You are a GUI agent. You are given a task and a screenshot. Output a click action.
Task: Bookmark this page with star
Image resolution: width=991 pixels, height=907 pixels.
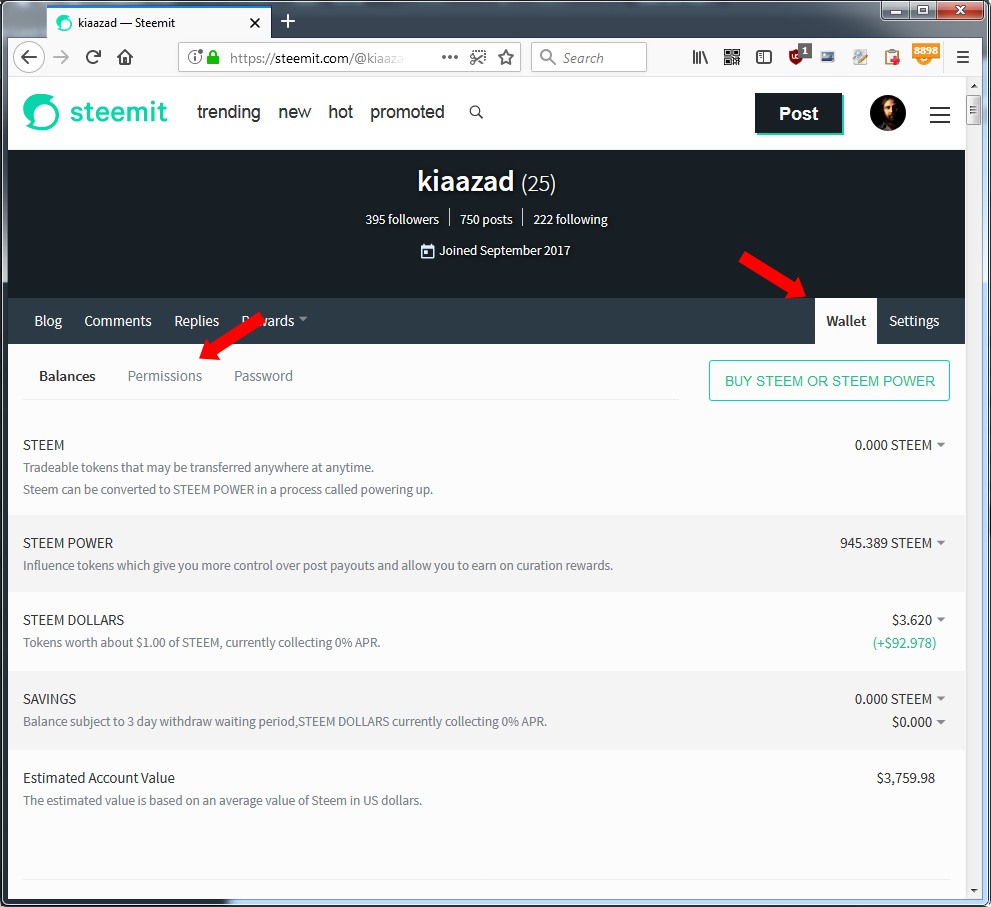[x=506, y=58]
